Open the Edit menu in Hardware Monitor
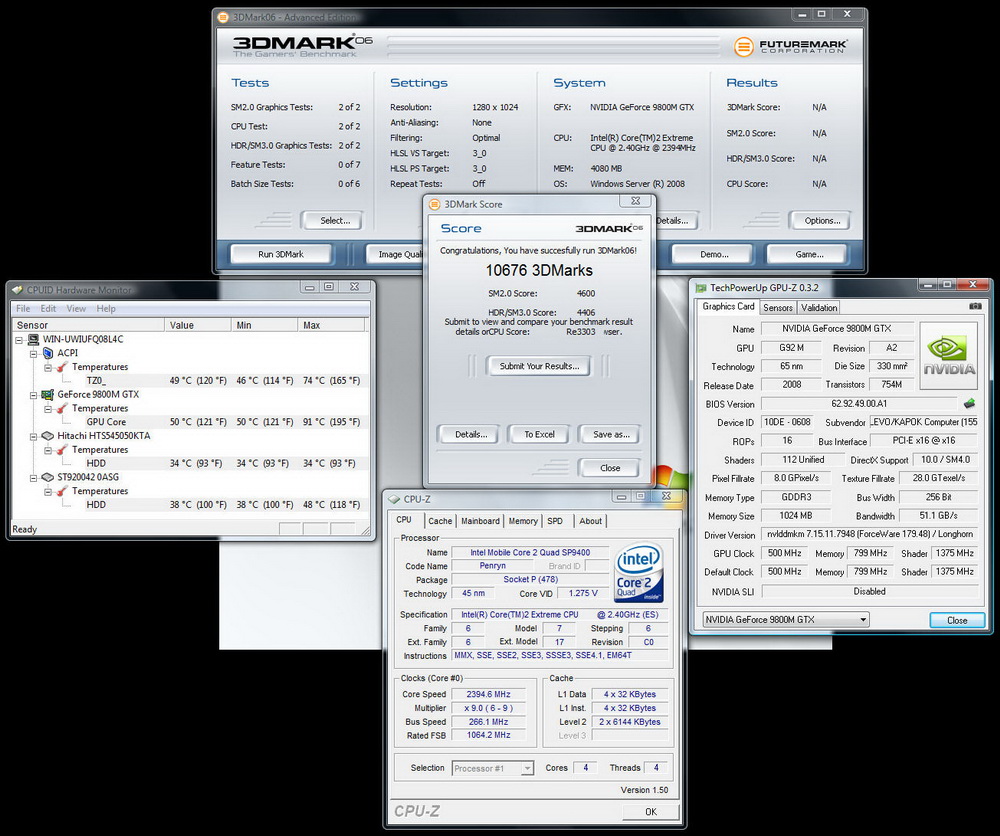 pyautogui.click(x=48, y=309)
